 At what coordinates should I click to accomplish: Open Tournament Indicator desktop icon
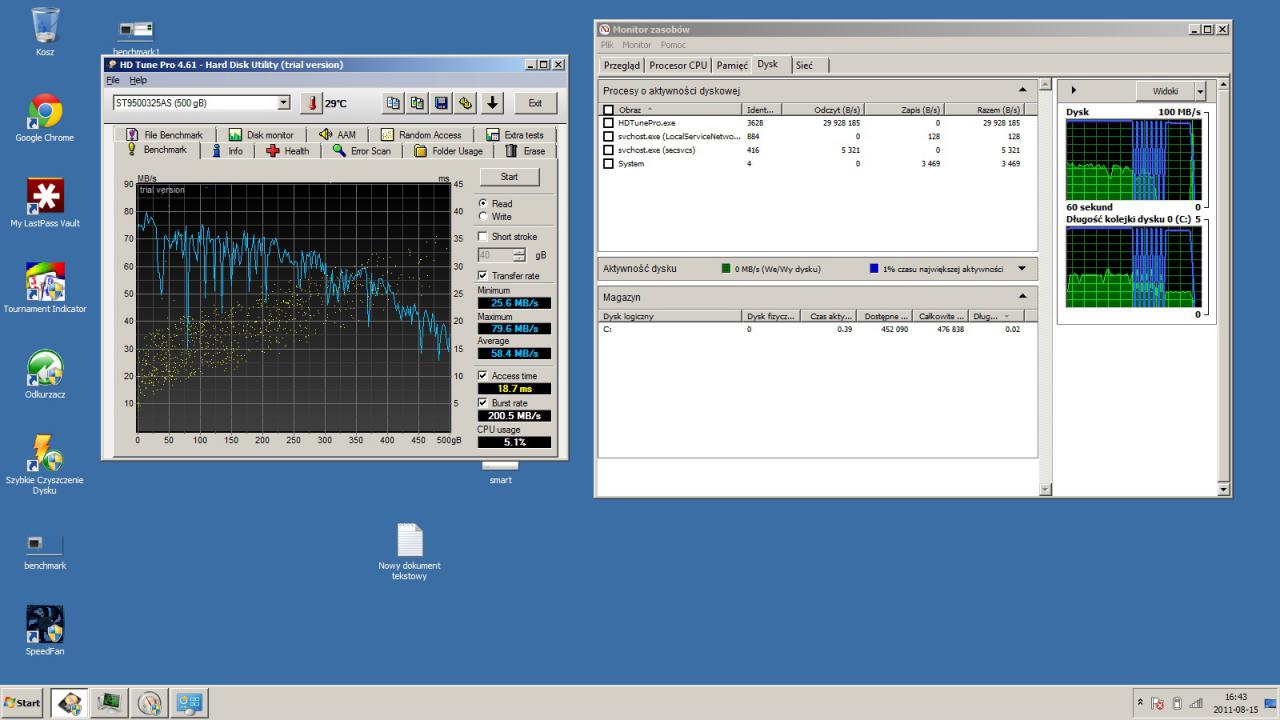(x=45, y=288)
